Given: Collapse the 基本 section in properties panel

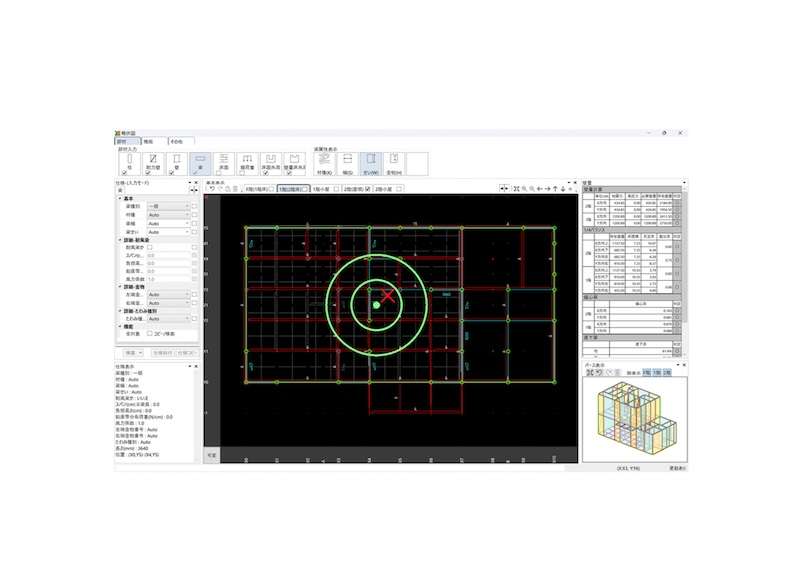Looking at the screenshot, I should (119, 198).
